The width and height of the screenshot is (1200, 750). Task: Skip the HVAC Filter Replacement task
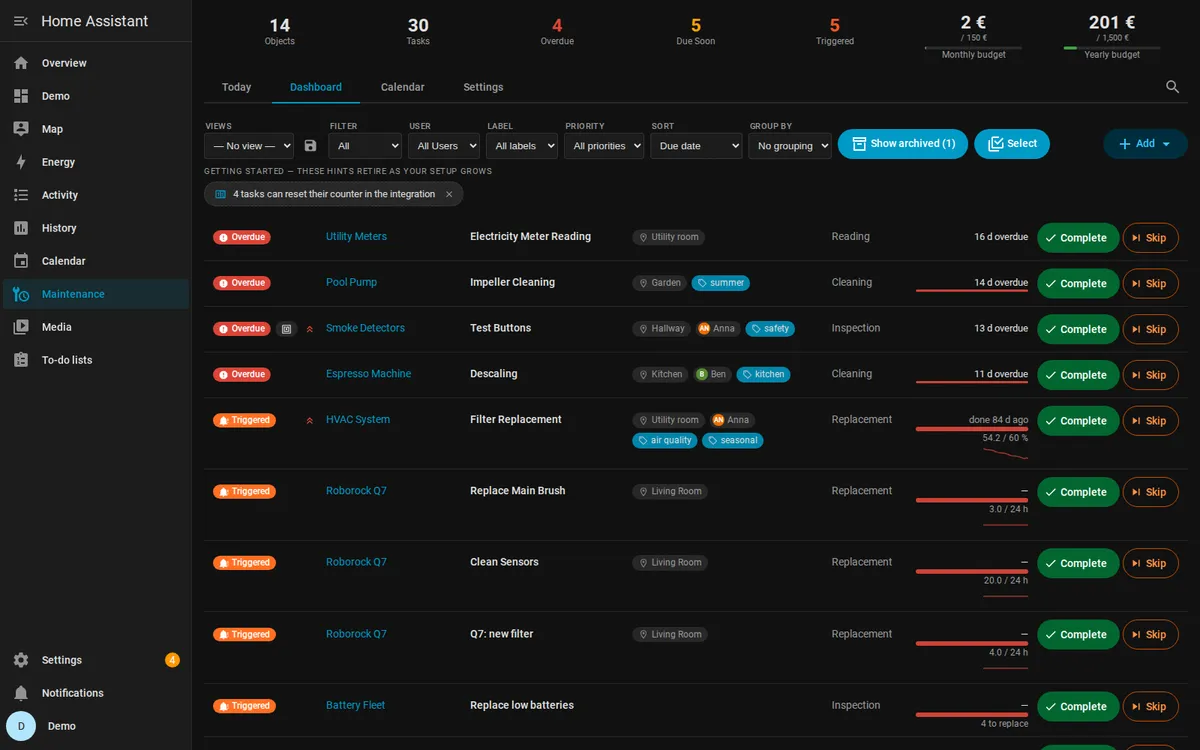[x=1151, y=421]
